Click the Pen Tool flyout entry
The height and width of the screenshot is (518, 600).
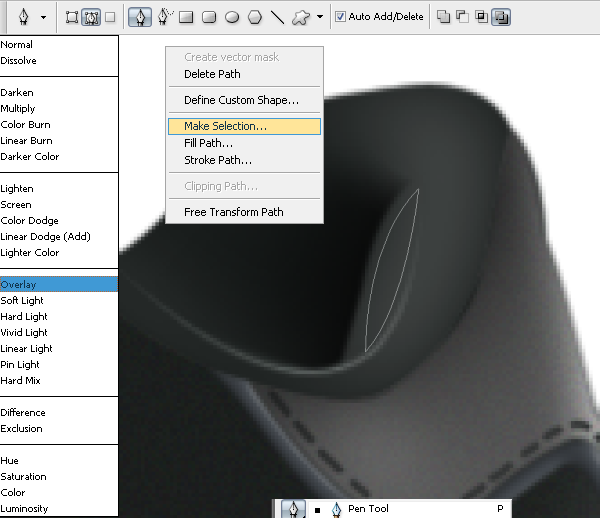click(x=410, y=509)
